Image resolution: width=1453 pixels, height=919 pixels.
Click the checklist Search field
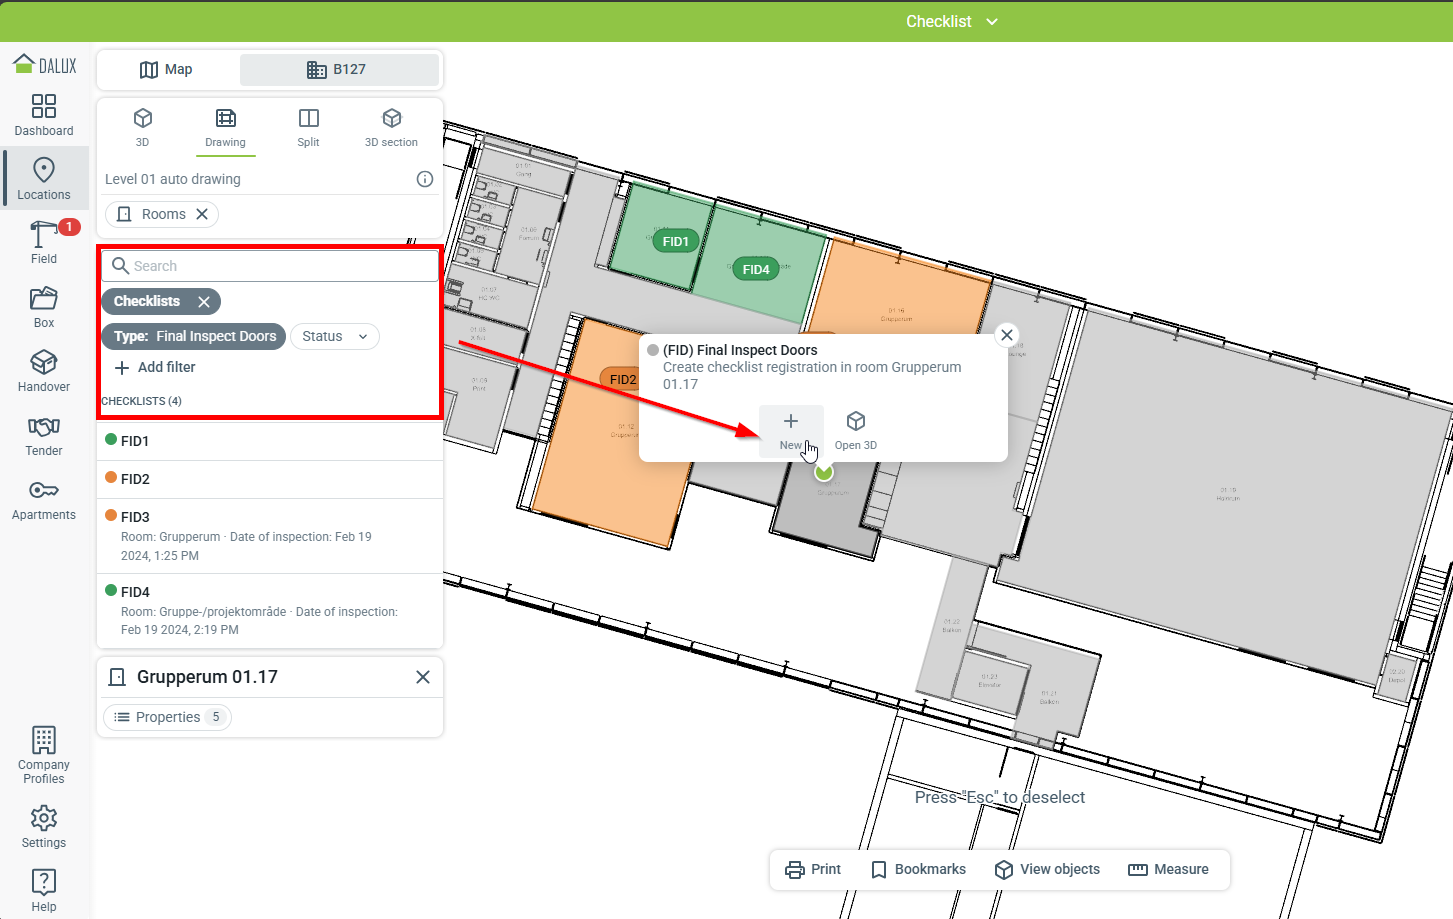point(280,266)
